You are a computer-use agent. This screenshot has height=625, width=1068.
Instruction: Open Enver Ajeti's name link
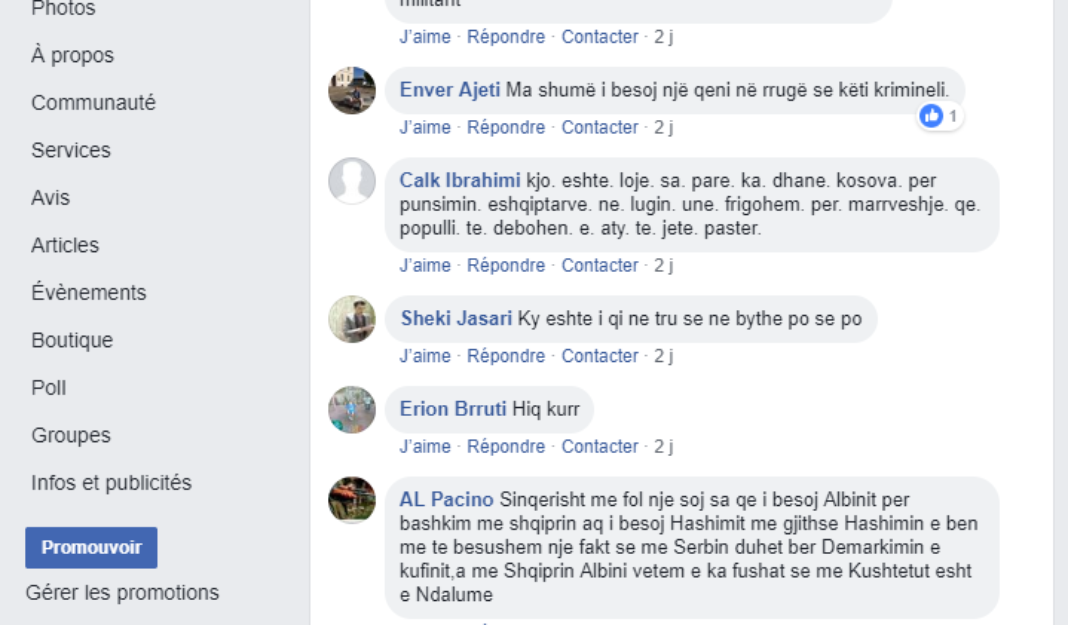[450, 90]
